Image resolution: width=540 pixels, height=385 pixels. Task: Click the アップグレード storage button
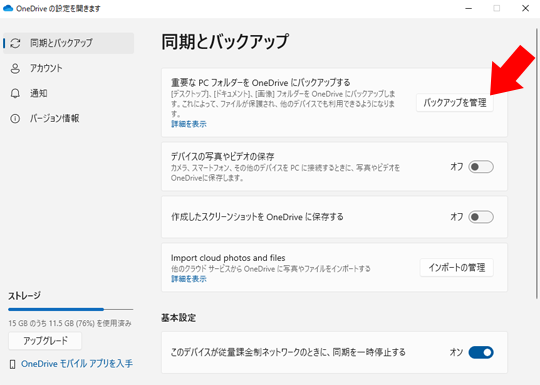(x=45, y=341)
